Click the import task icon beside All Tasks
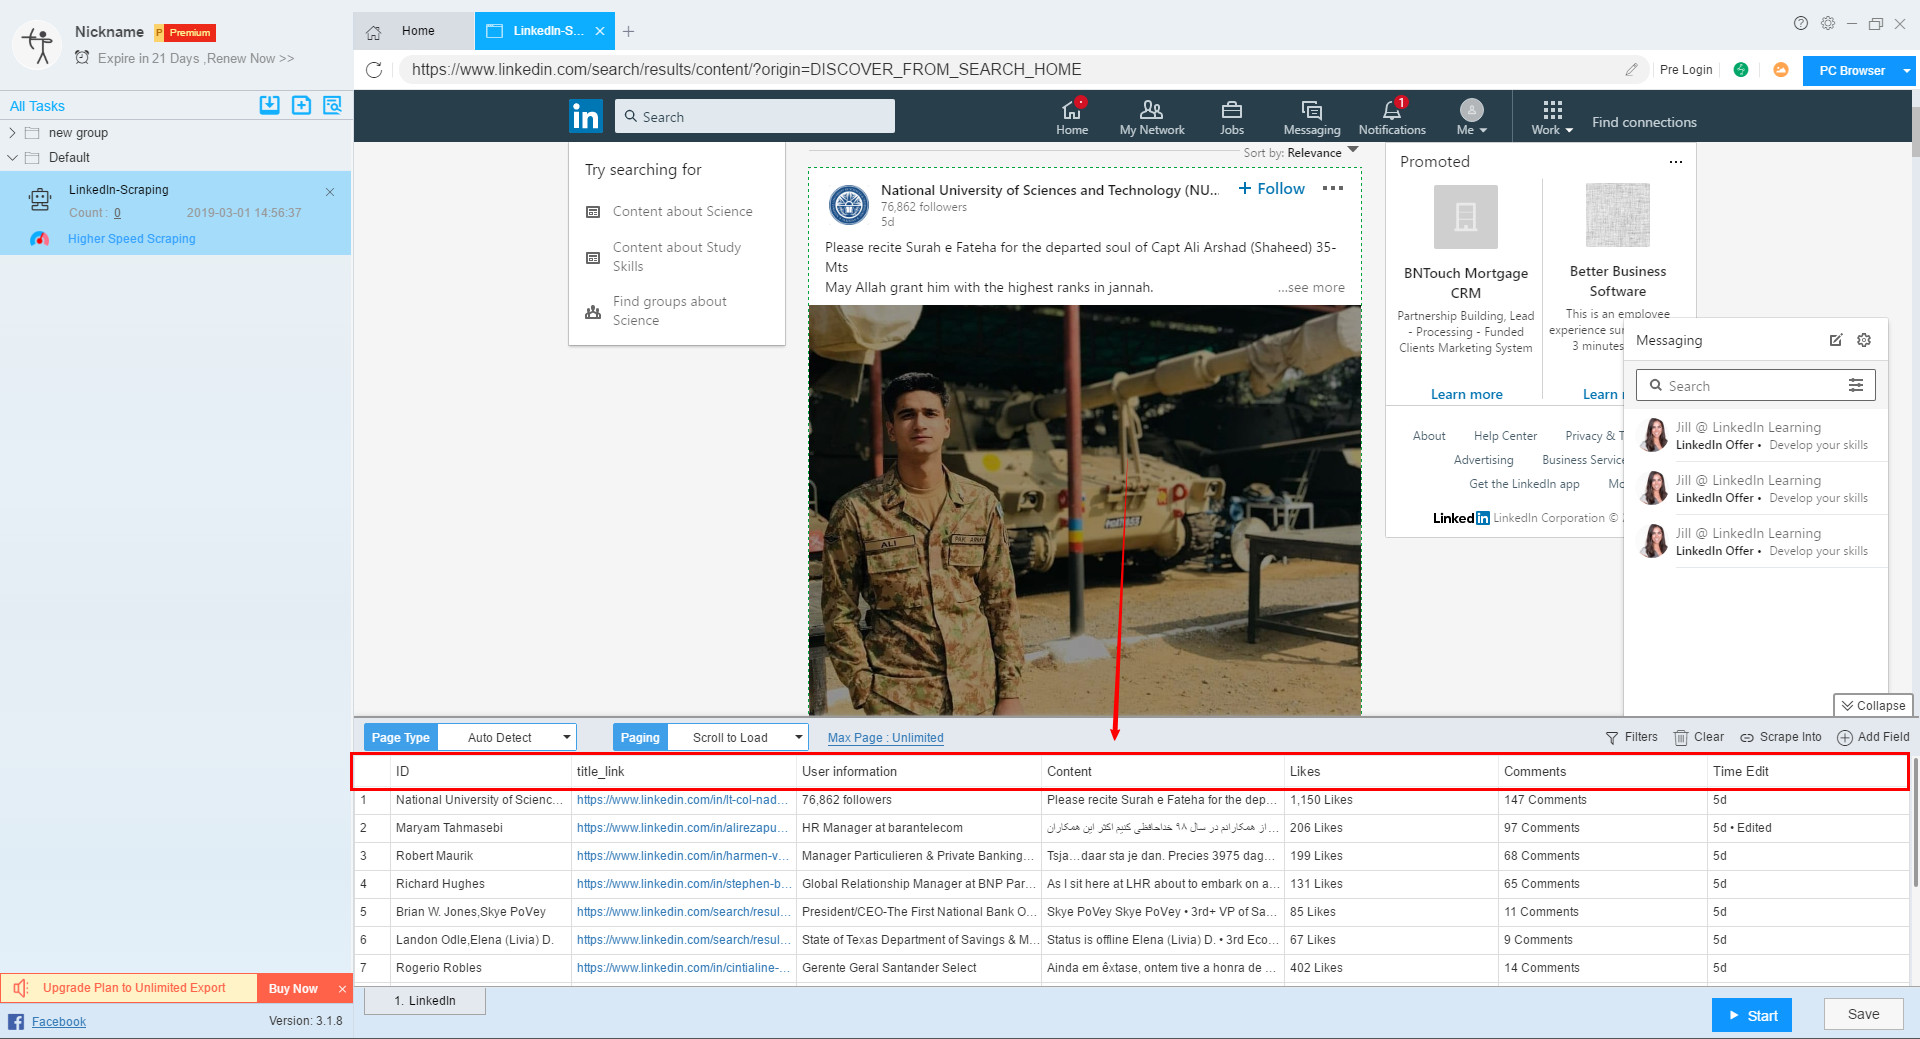 click(269, 105)
